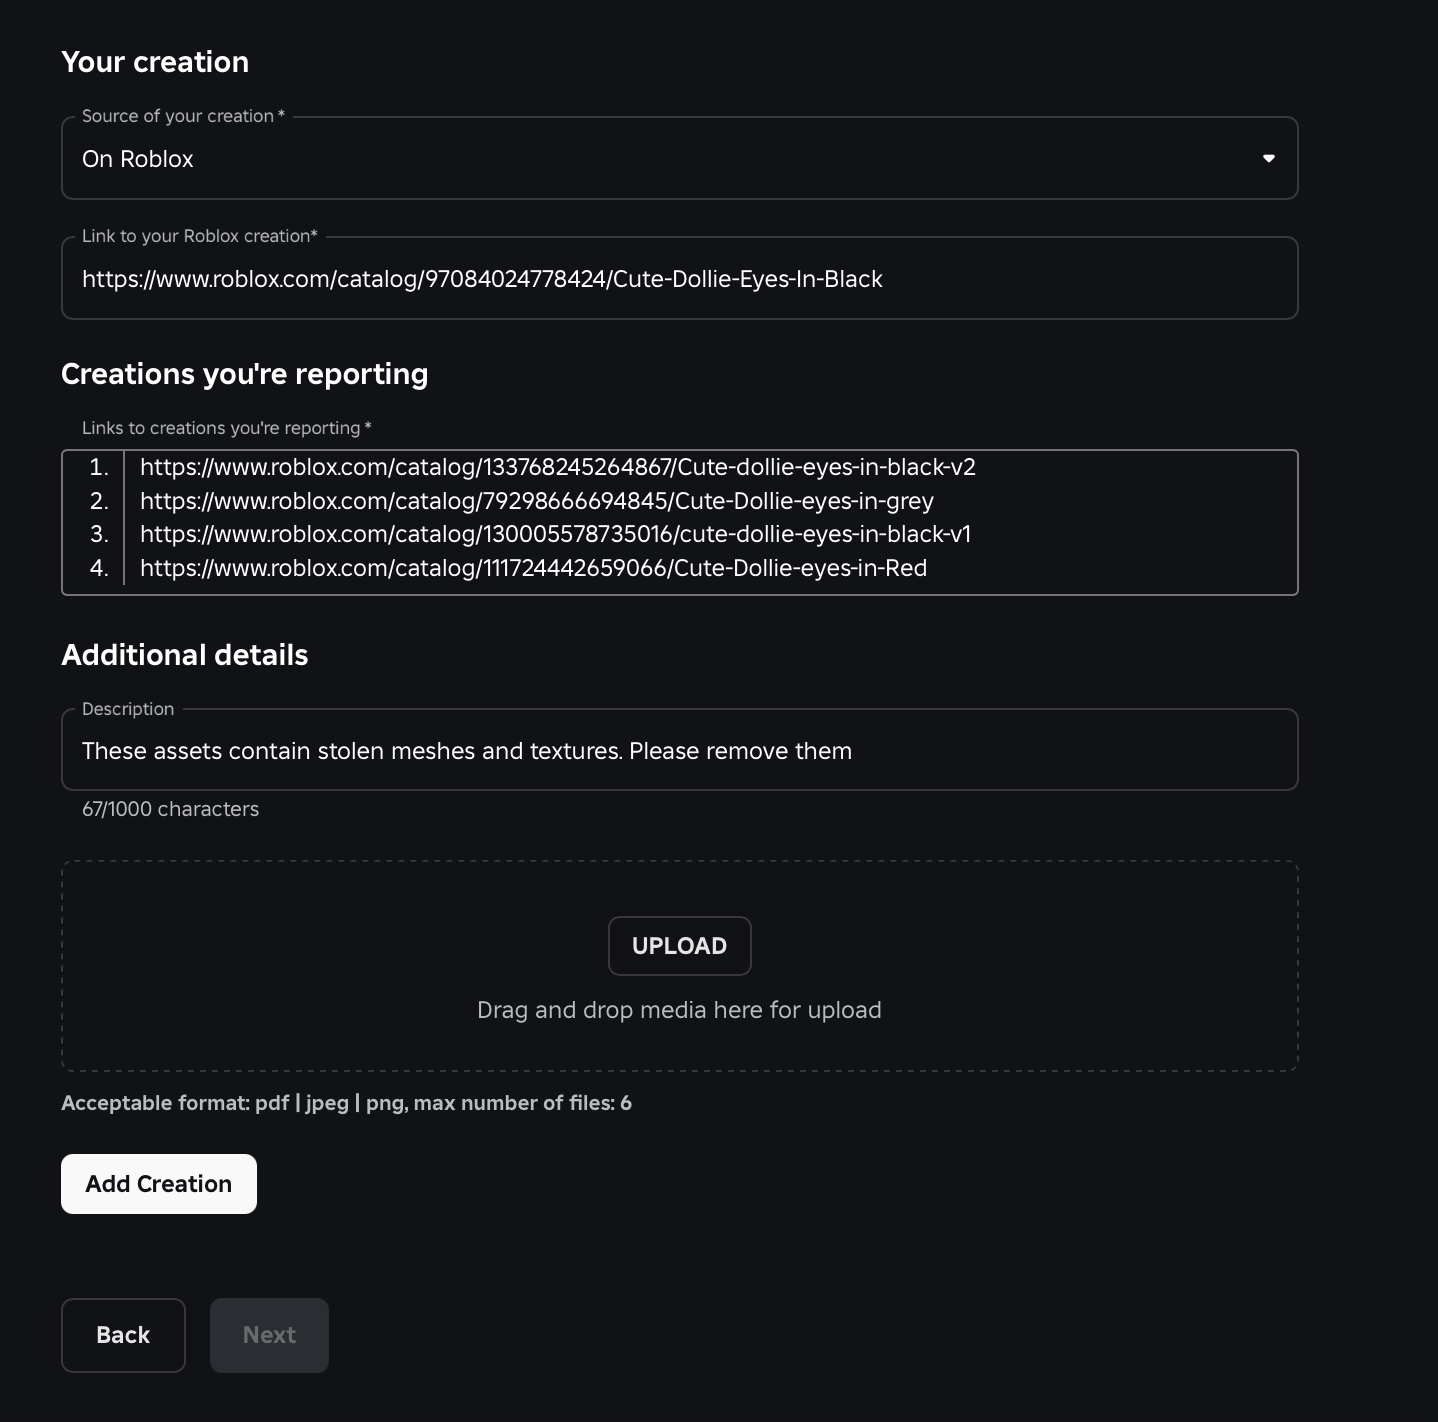This screenshot has width=1438, height=1422.
Task: Select the cute-dollie-eyes-in-black-v1 link line
Action: (555, 534)
